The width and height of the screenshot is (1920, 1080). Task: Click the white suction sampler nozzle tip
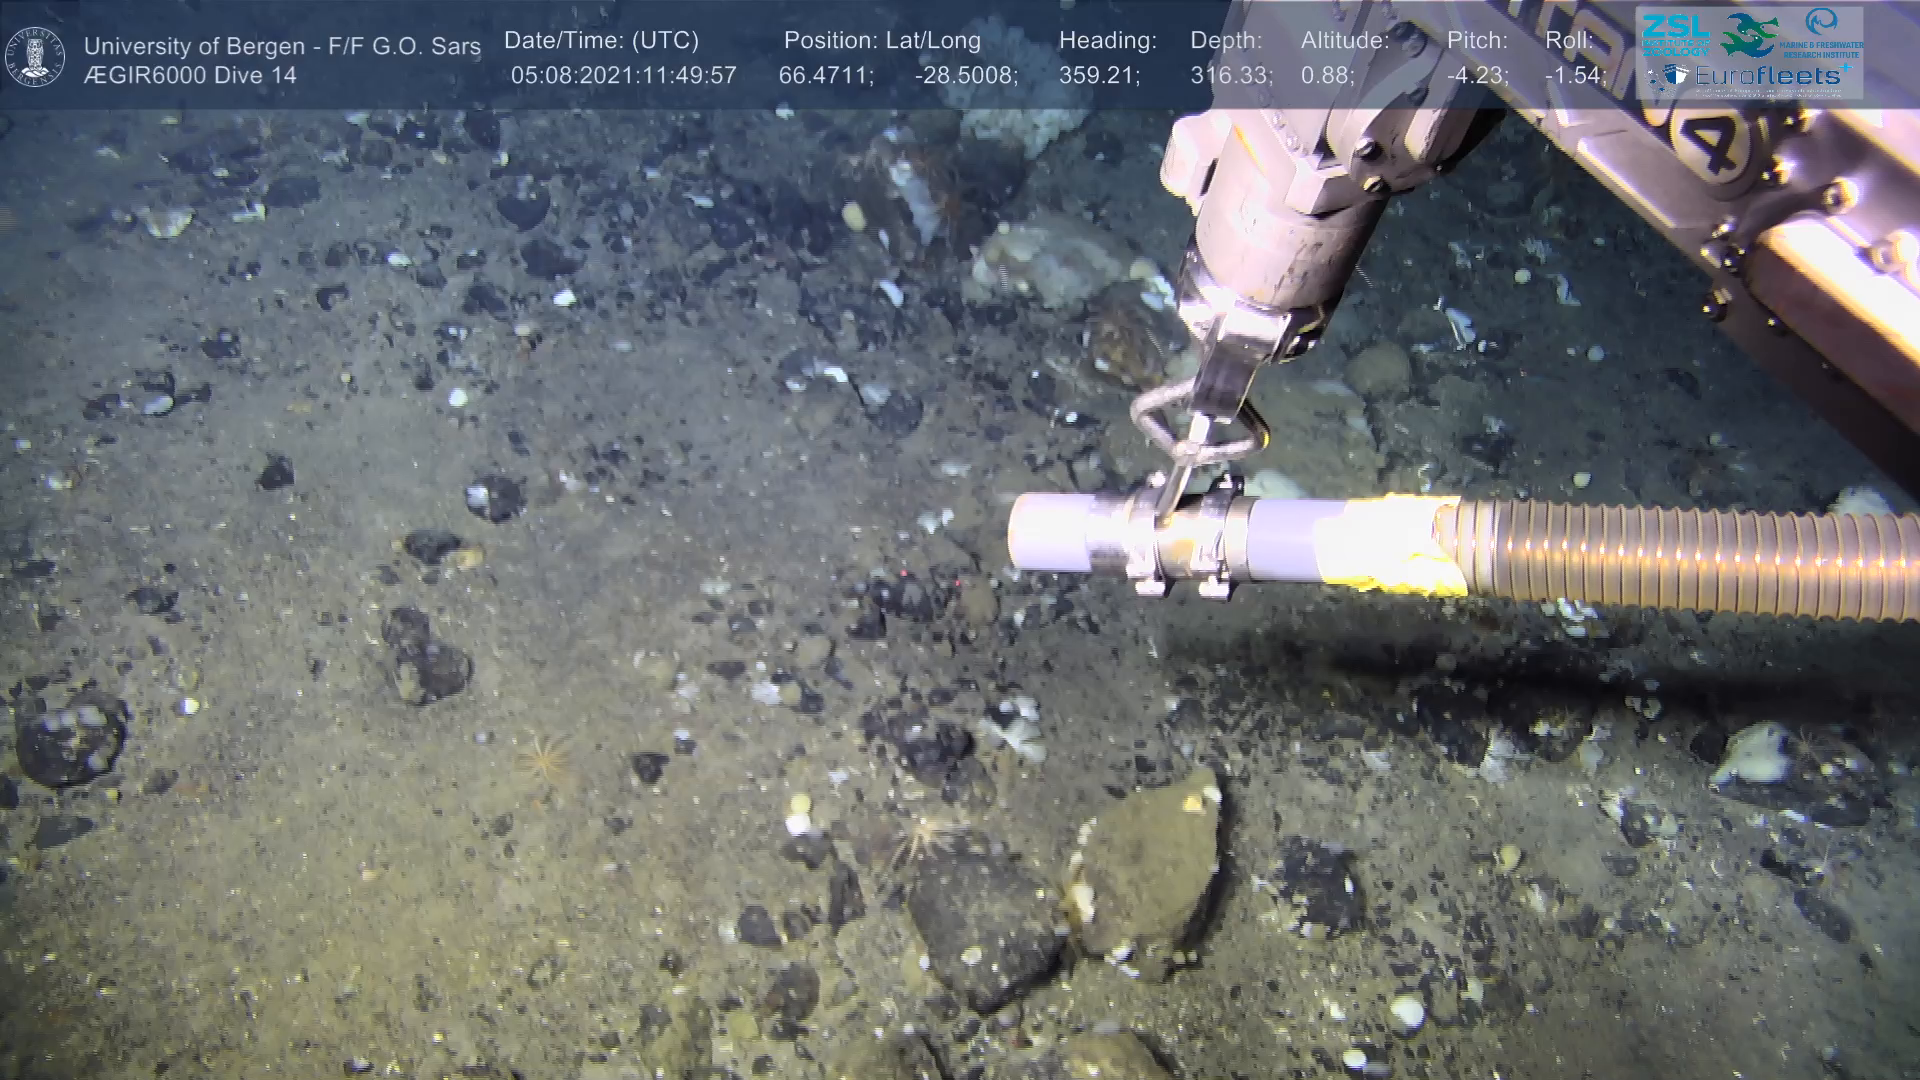(x=1045, y=532)
